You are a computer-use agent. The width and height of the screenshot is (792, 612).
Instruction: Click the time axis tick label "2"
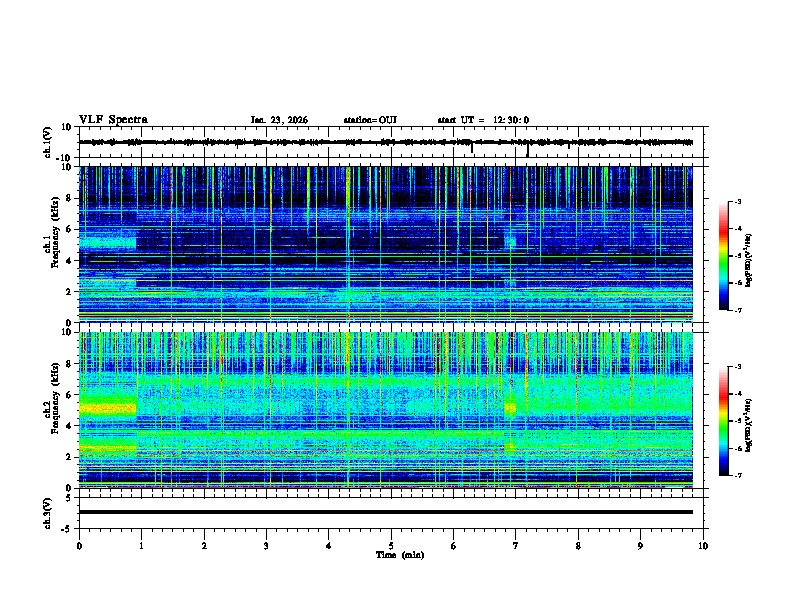[x=204, y=546]
